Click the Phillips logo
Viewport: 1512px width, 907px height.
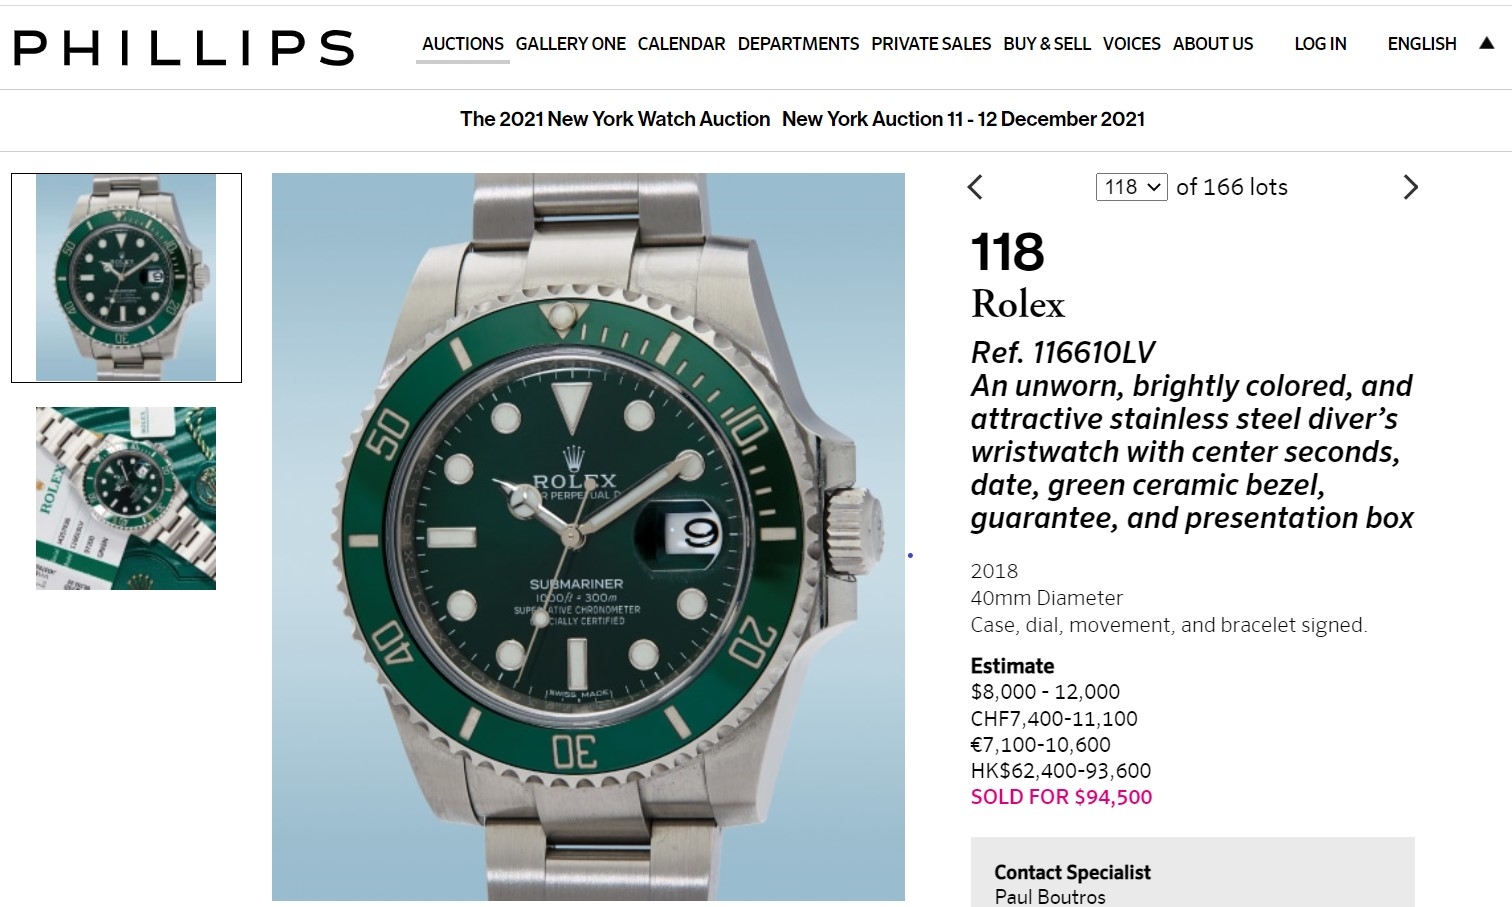tap(184, 47)
